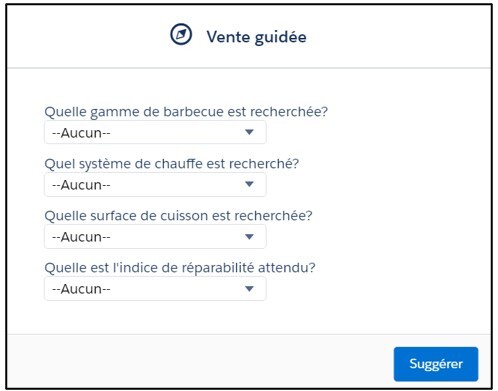Screen dimensions: 498x391
Task: Select the --Aucun-- value under indice de réparabilité question
Action: tap(81, 289)
